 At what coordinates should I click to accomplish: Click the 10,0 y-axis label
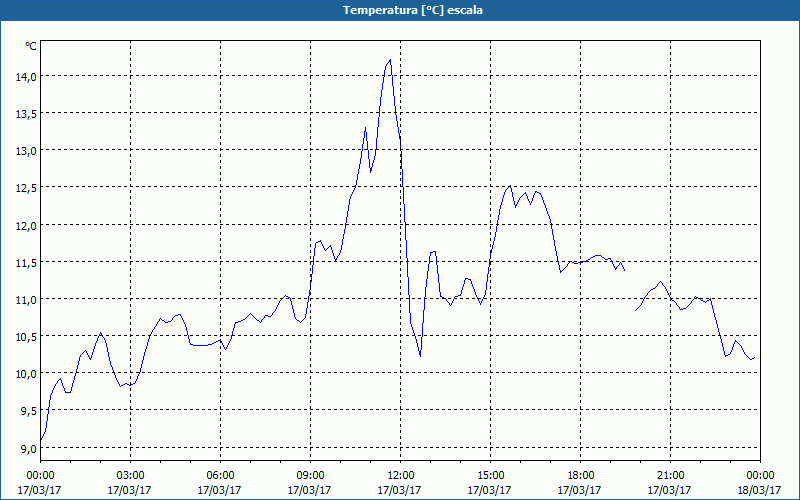(26, 374)
